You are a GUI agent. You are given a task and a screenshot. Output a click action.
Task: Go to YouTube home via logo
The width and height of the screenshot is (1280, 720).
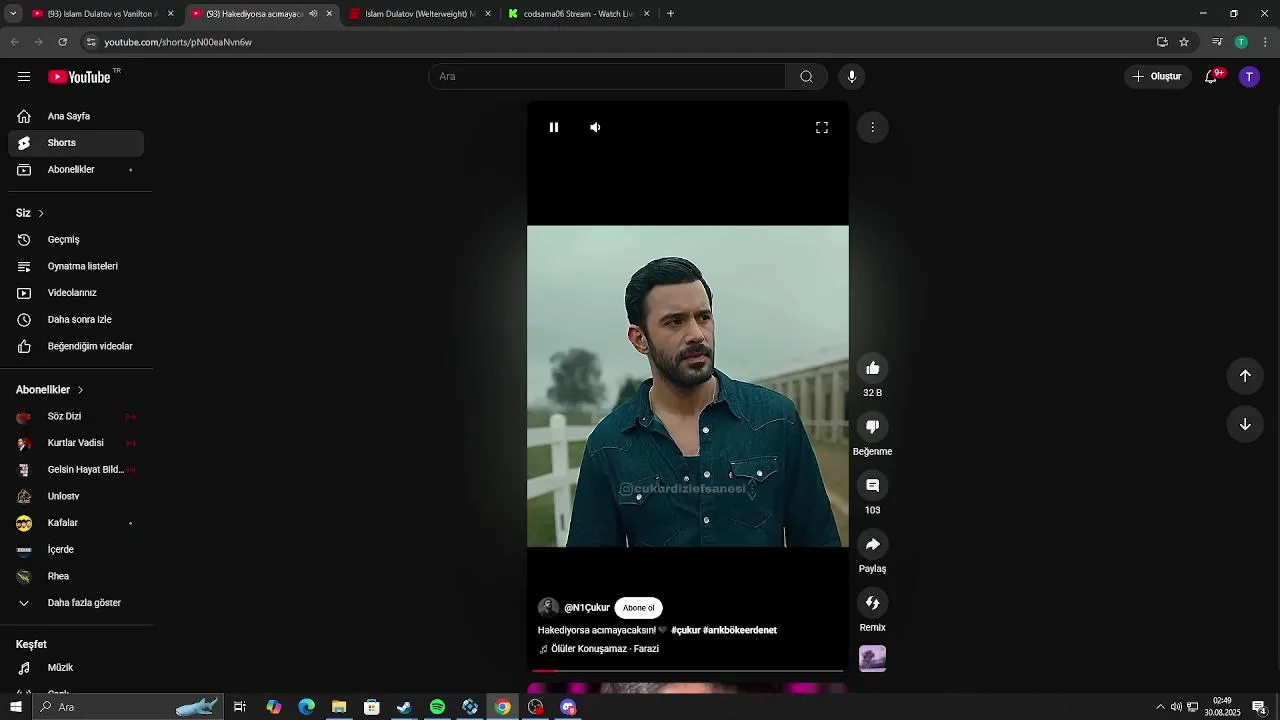tap(80, 77)
